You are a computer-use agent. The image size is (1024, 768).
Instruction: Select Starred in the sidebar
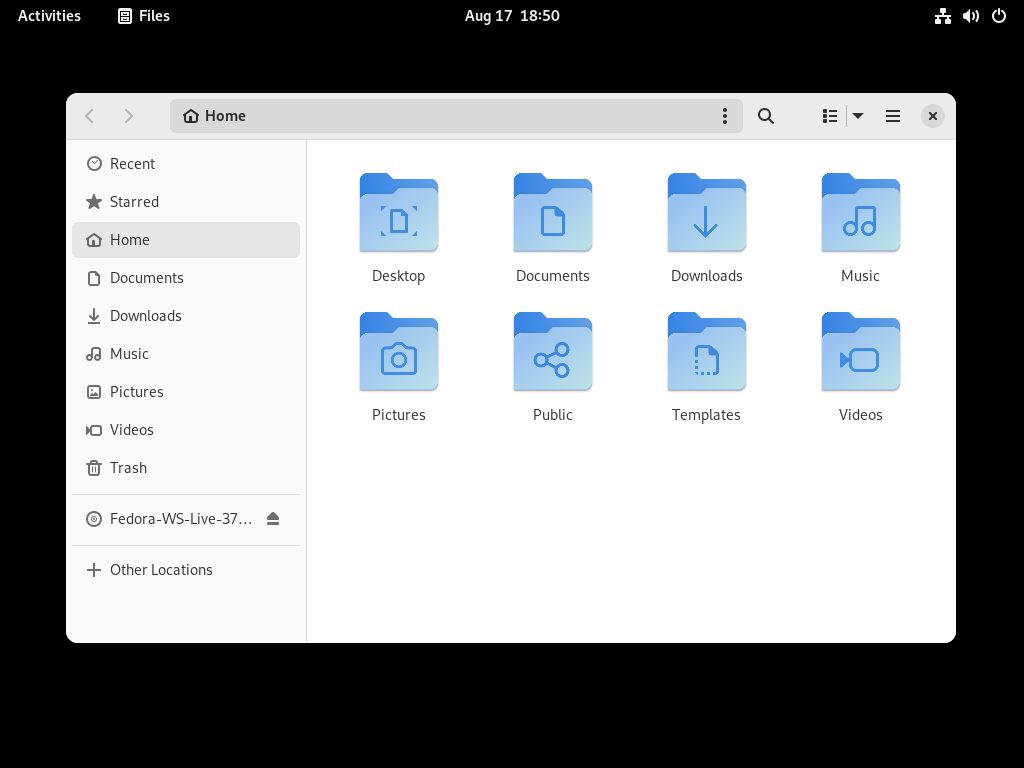coord(186,202)
